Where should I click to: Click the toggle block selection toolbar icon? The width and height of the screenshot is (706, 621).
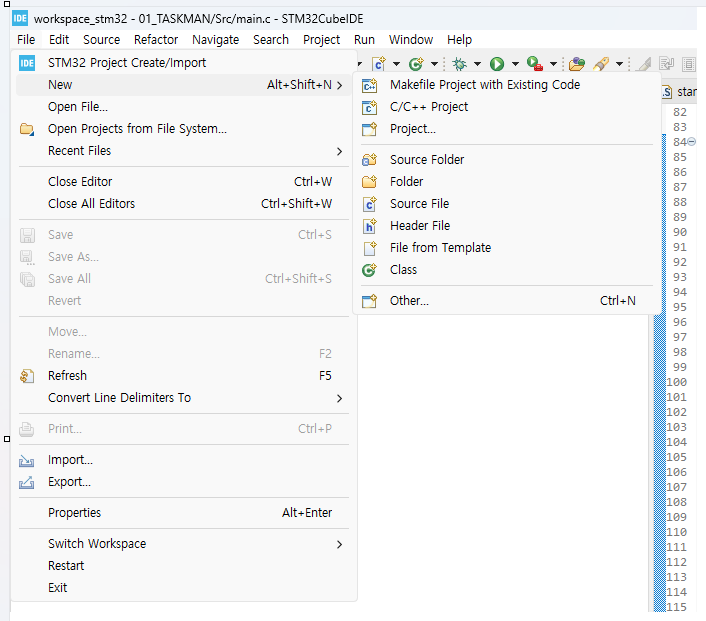(x=689, y=64)
